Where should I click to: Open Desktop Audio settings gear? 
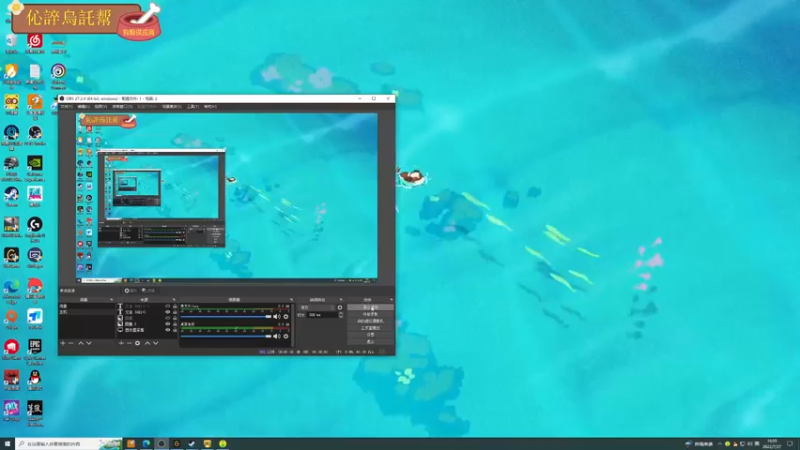[x=286, y=336]
